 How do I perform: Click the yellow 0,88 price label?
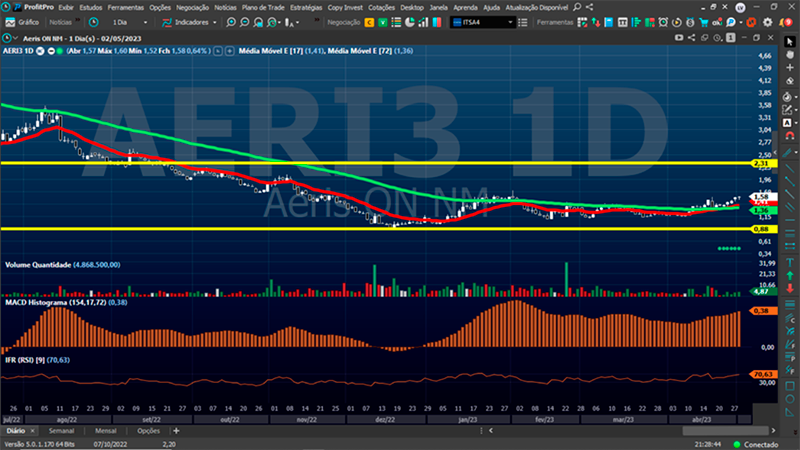(763, 229)
